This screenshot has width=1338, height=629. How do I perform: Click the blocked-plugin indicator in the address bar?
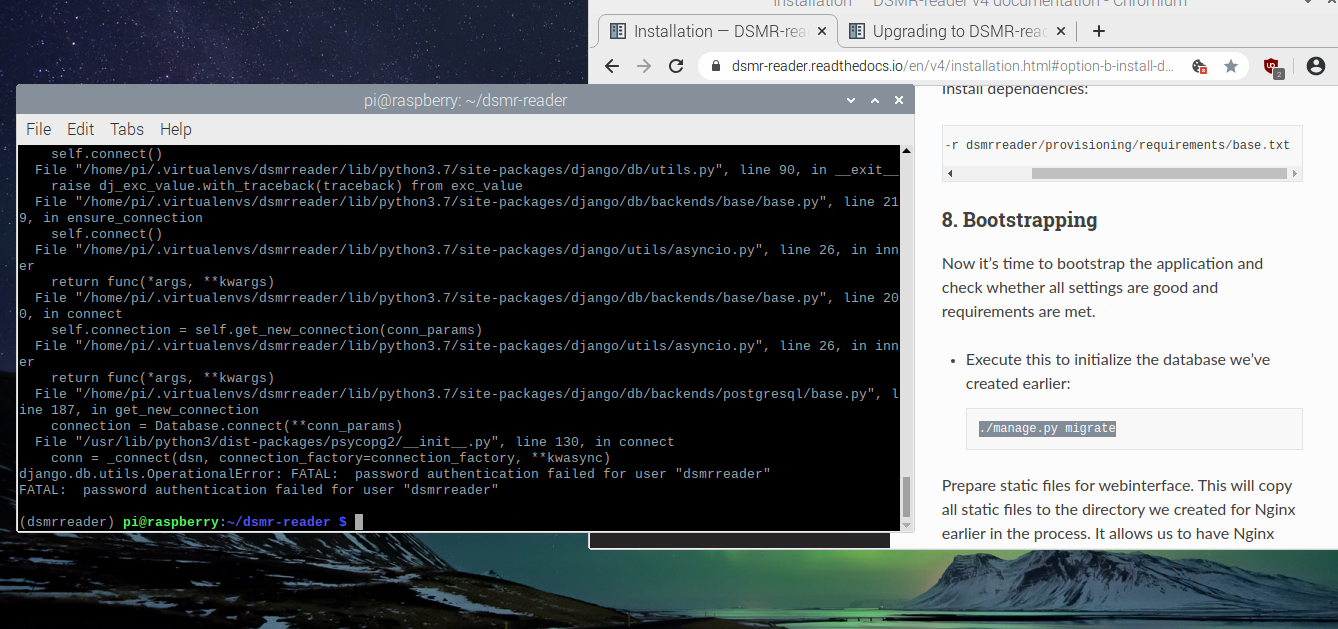click(1197, 66)
